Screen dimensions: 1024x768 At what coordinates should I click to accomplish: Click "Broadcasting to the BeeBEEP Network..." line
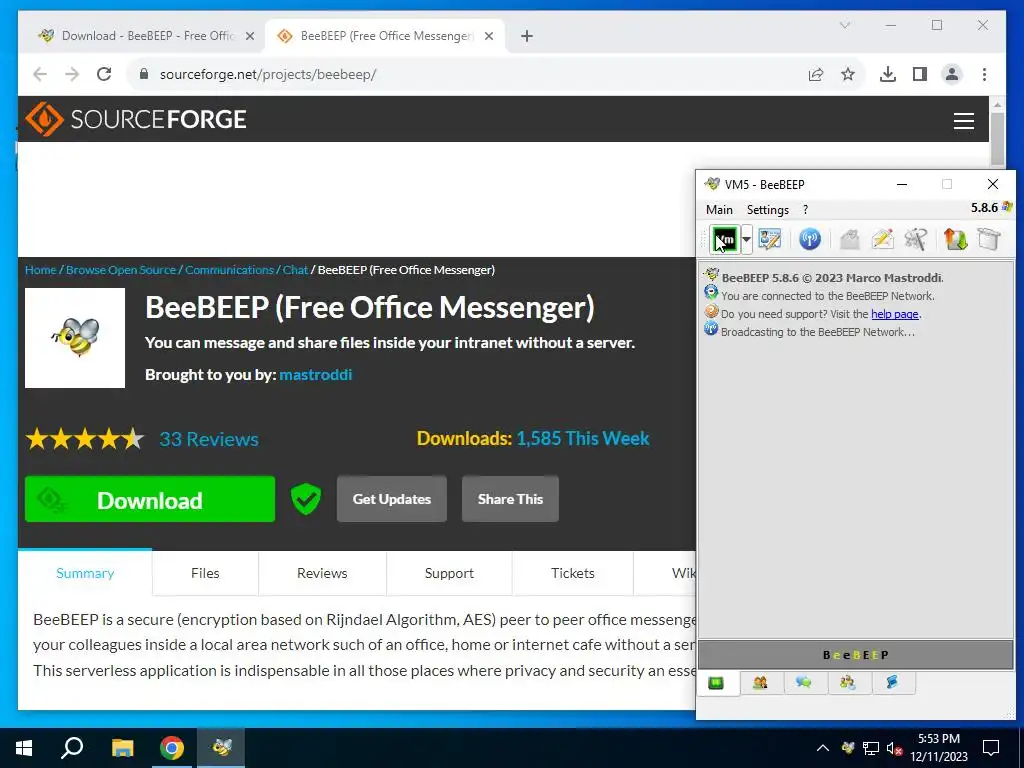(x=818, y=332)
